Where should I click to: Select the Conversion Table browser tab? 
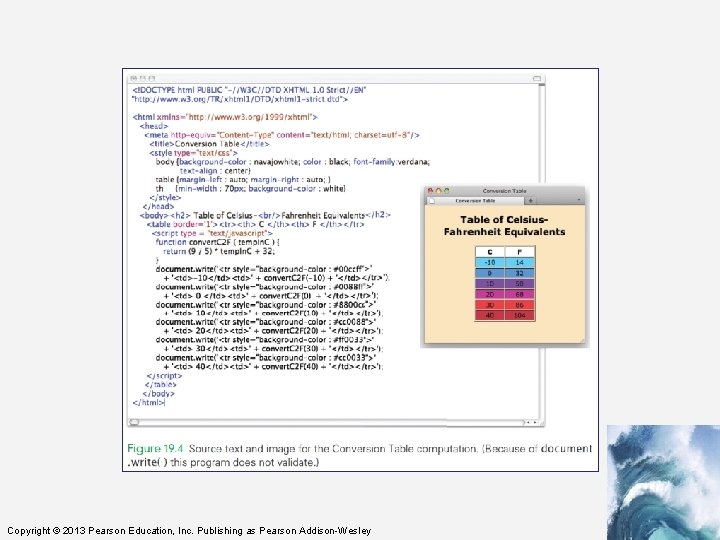click(x=475, y=201)
